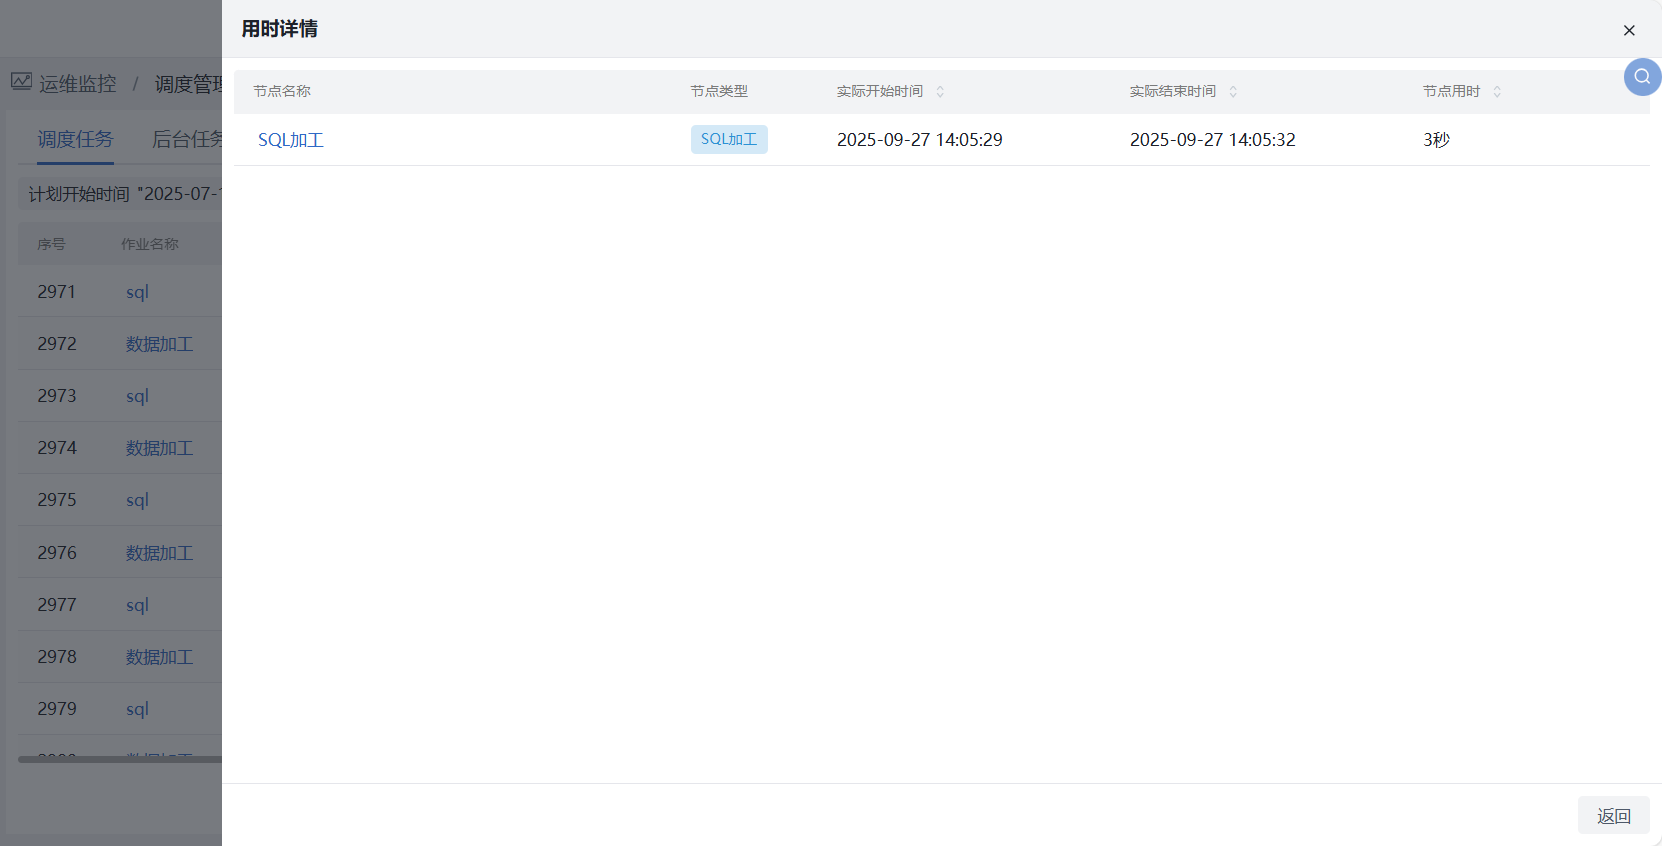Click the 计划开始时间 filter tag
Screen dimensions: 1662x846
(122, 194)
